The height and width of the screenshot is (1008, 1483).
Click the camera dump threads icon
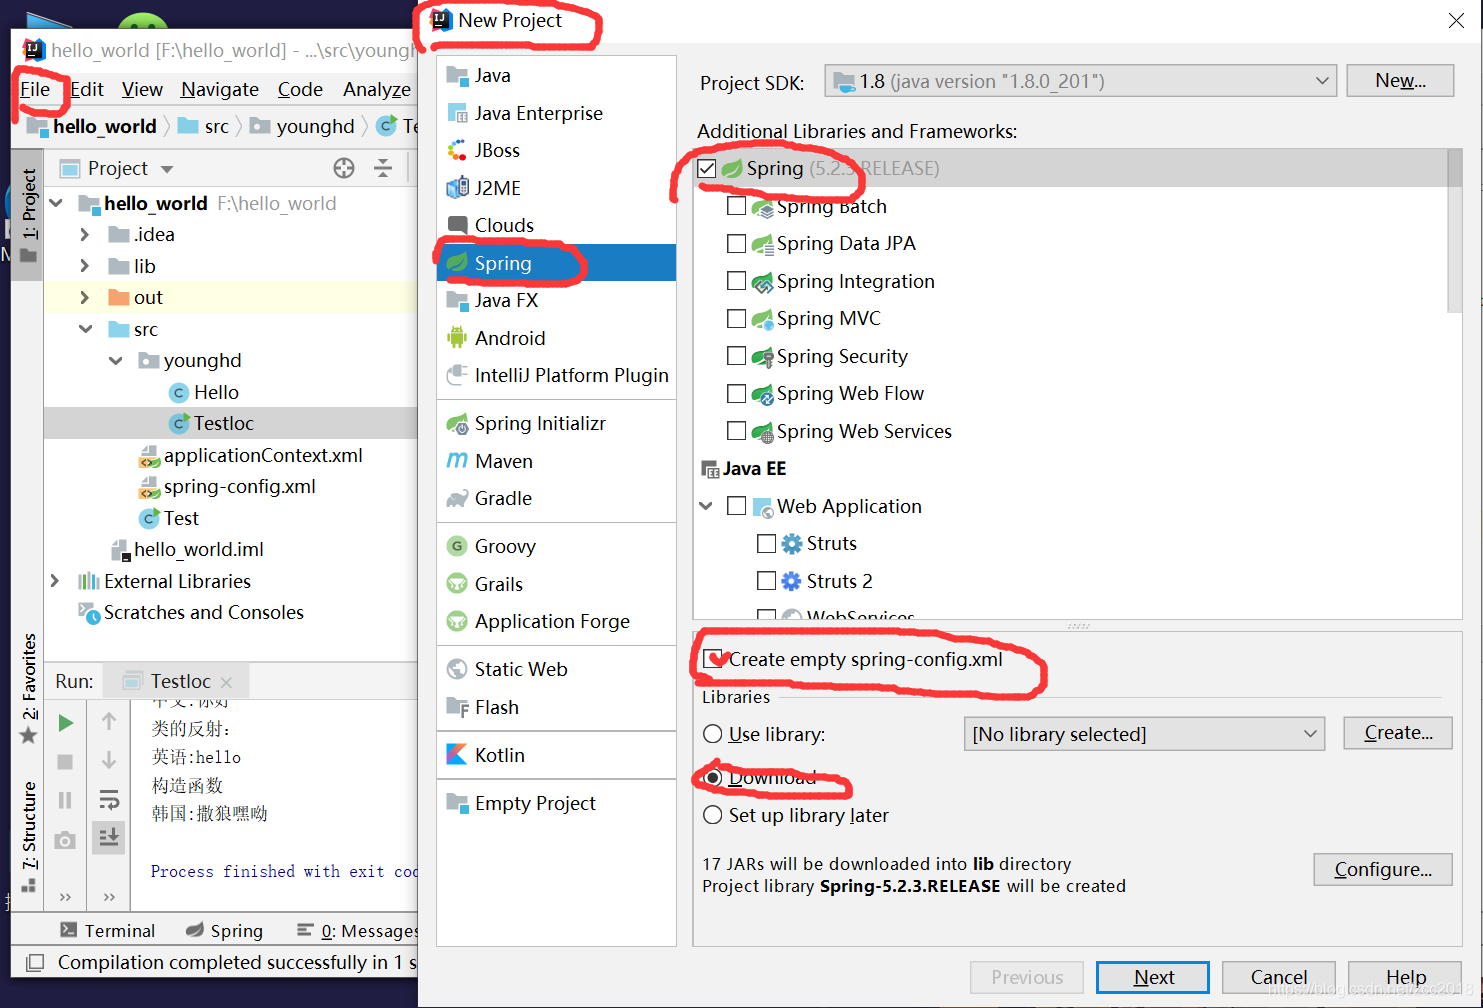coord(65,840)
